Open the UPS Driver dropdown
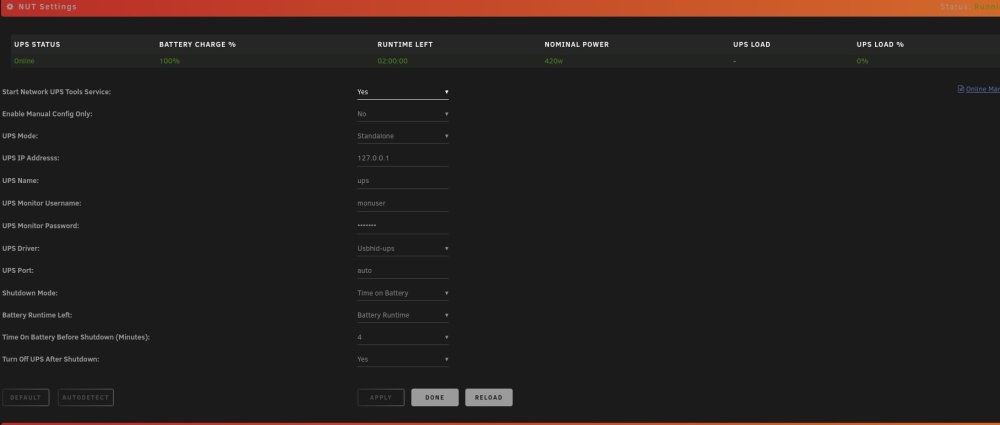Screen dimensions: 1000x425 point(402,249)
